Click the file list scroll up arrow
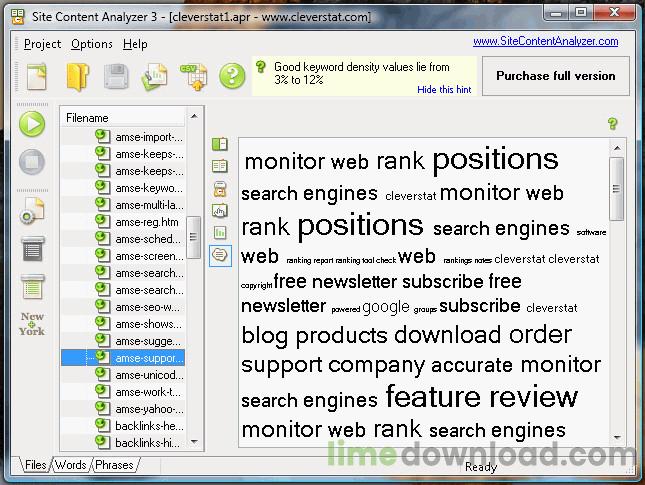Viewport: 645px width, 485px height. click(x=194, y=116)
